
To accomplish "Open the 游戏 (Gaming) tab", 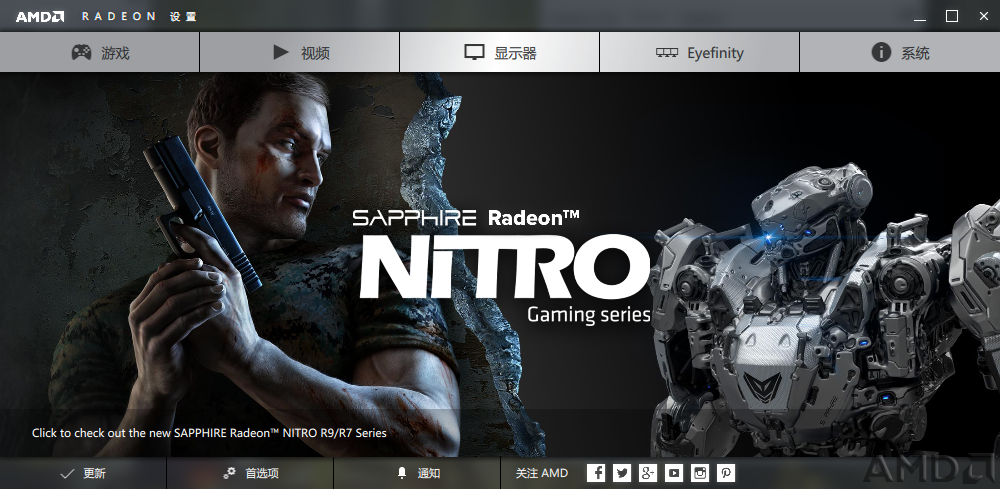I will (x=99, y=52).
